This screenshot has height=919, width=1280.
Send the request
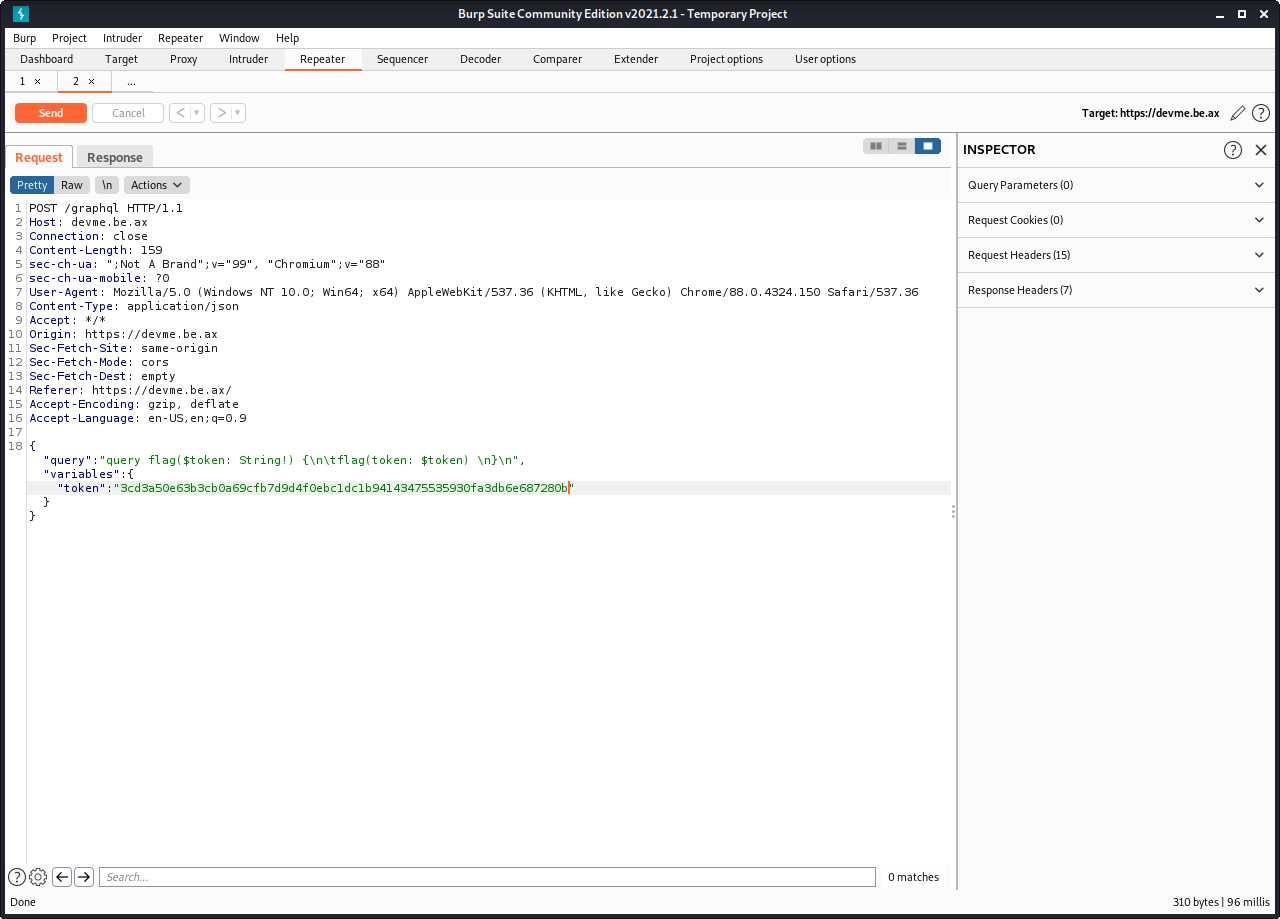[x=51, y=113]
